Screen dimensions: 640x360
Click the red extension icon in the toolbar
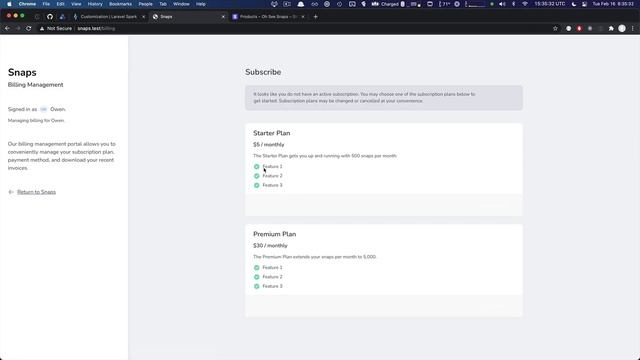(579, 29)
